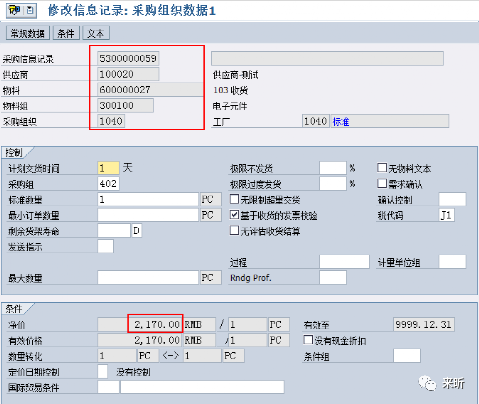Click the 极限过度发货 percent field
Viewport: 479px width, 404px height.
333,184
